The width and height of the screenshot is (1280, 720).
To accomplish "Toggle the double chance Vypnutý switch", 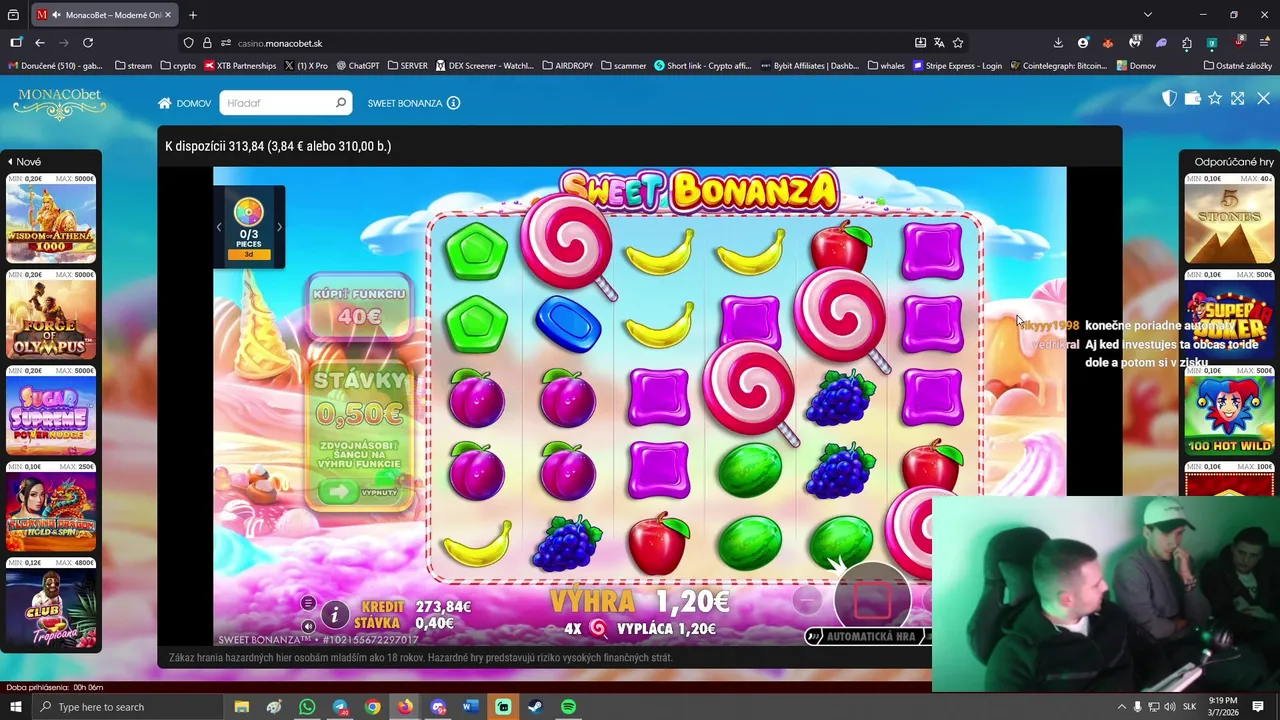I will click(359, 492).
